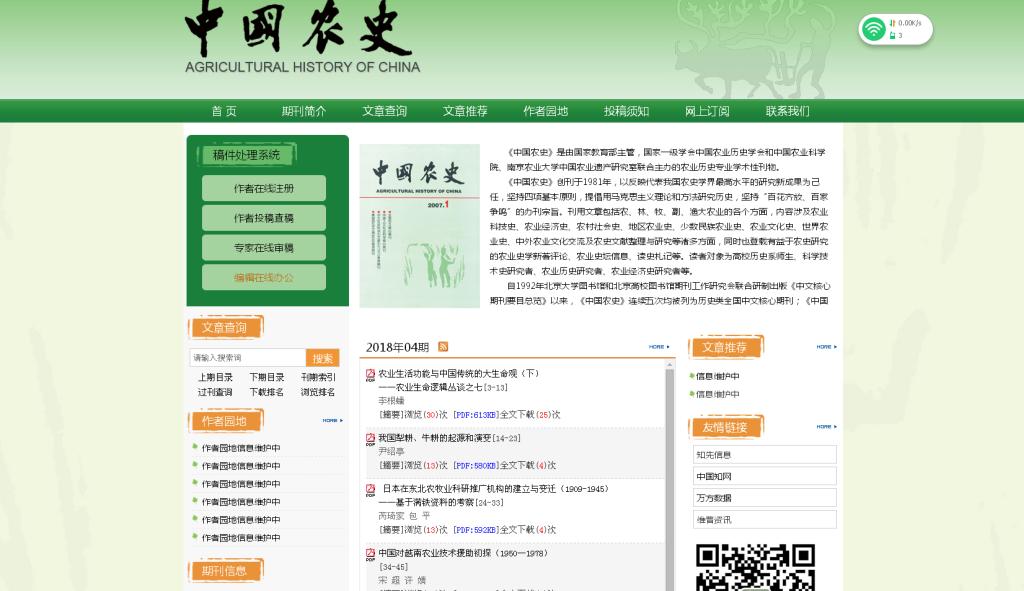Click the MORE link in sidebar 文章推荐 section
This screenshot has height=591, width=1024.
click(x=826, y=347)
